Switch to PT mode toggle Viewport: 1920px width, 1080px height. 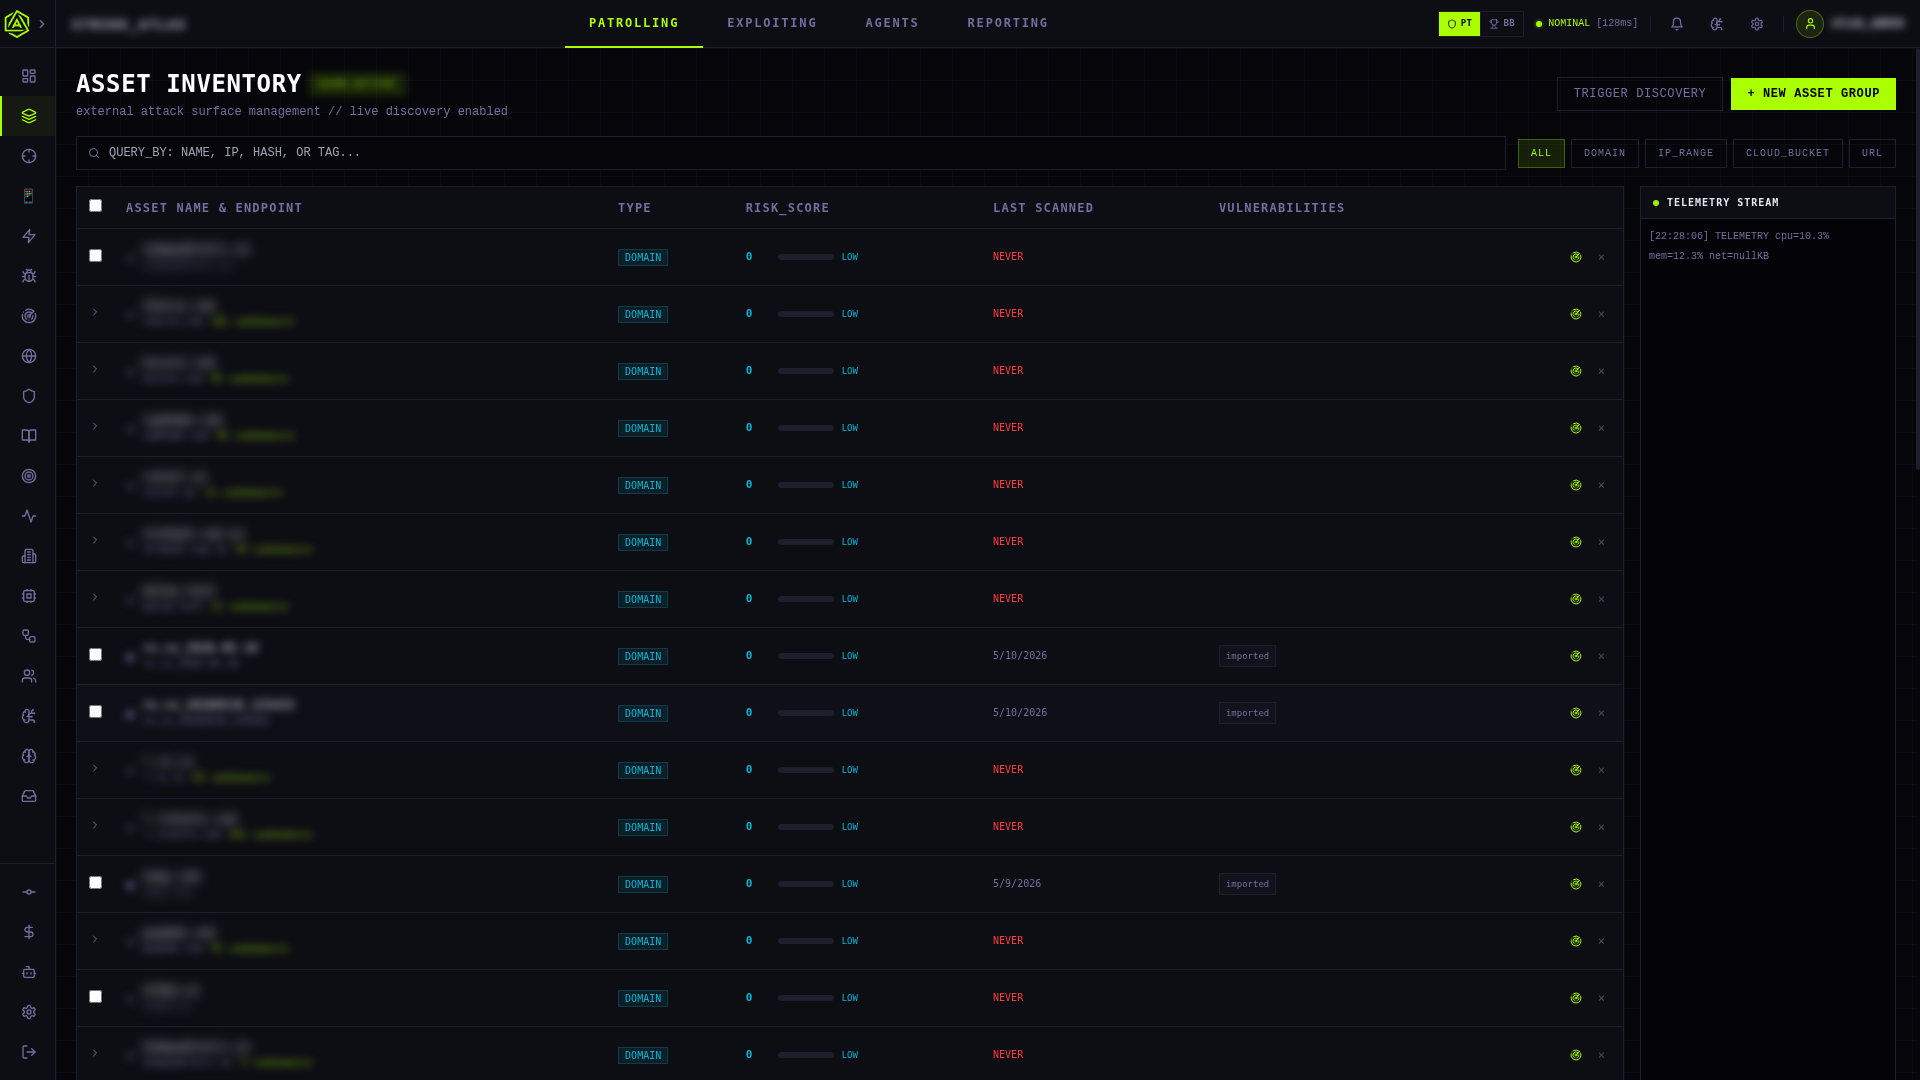click(1459, 24)
